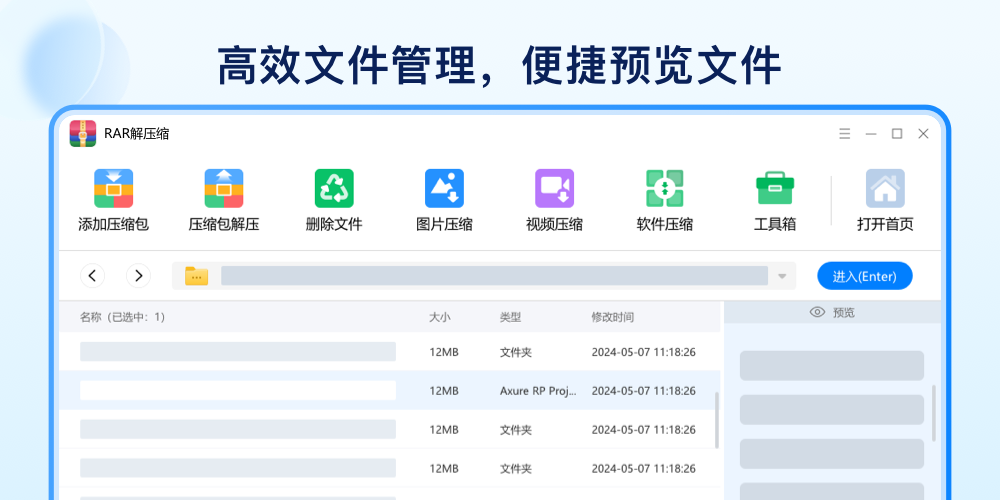
Task: Navigate forward with the right arrow button
Action: click(x=139, y=276)
